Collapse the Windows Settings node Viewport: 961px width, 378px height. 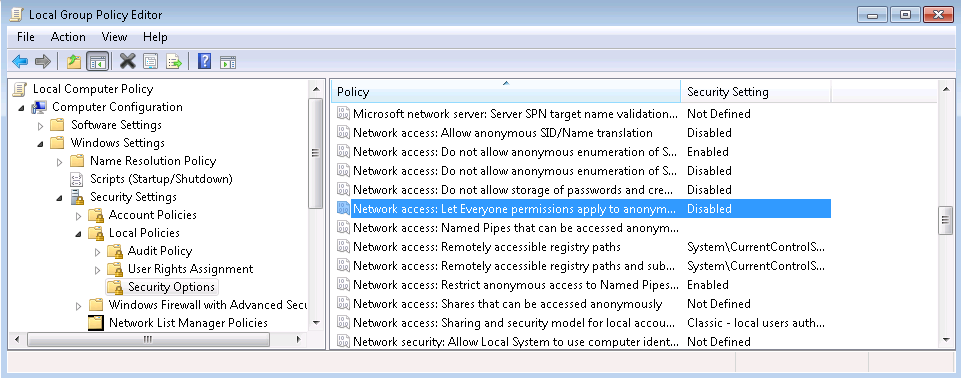coord(40,144)
